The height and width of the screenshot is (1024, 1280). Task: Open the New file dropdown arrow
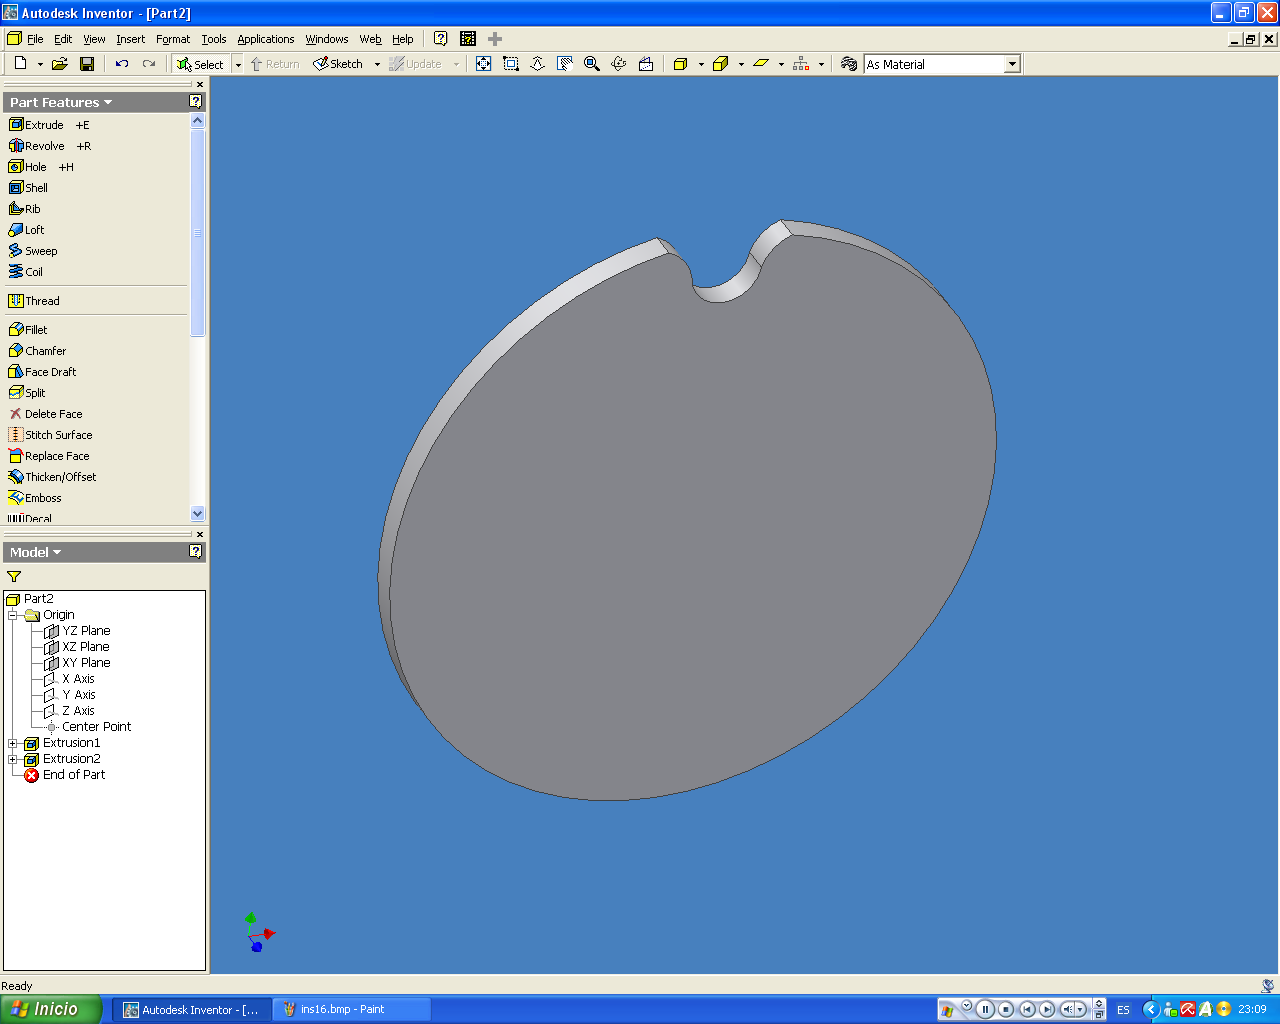[x=40, y=64]
